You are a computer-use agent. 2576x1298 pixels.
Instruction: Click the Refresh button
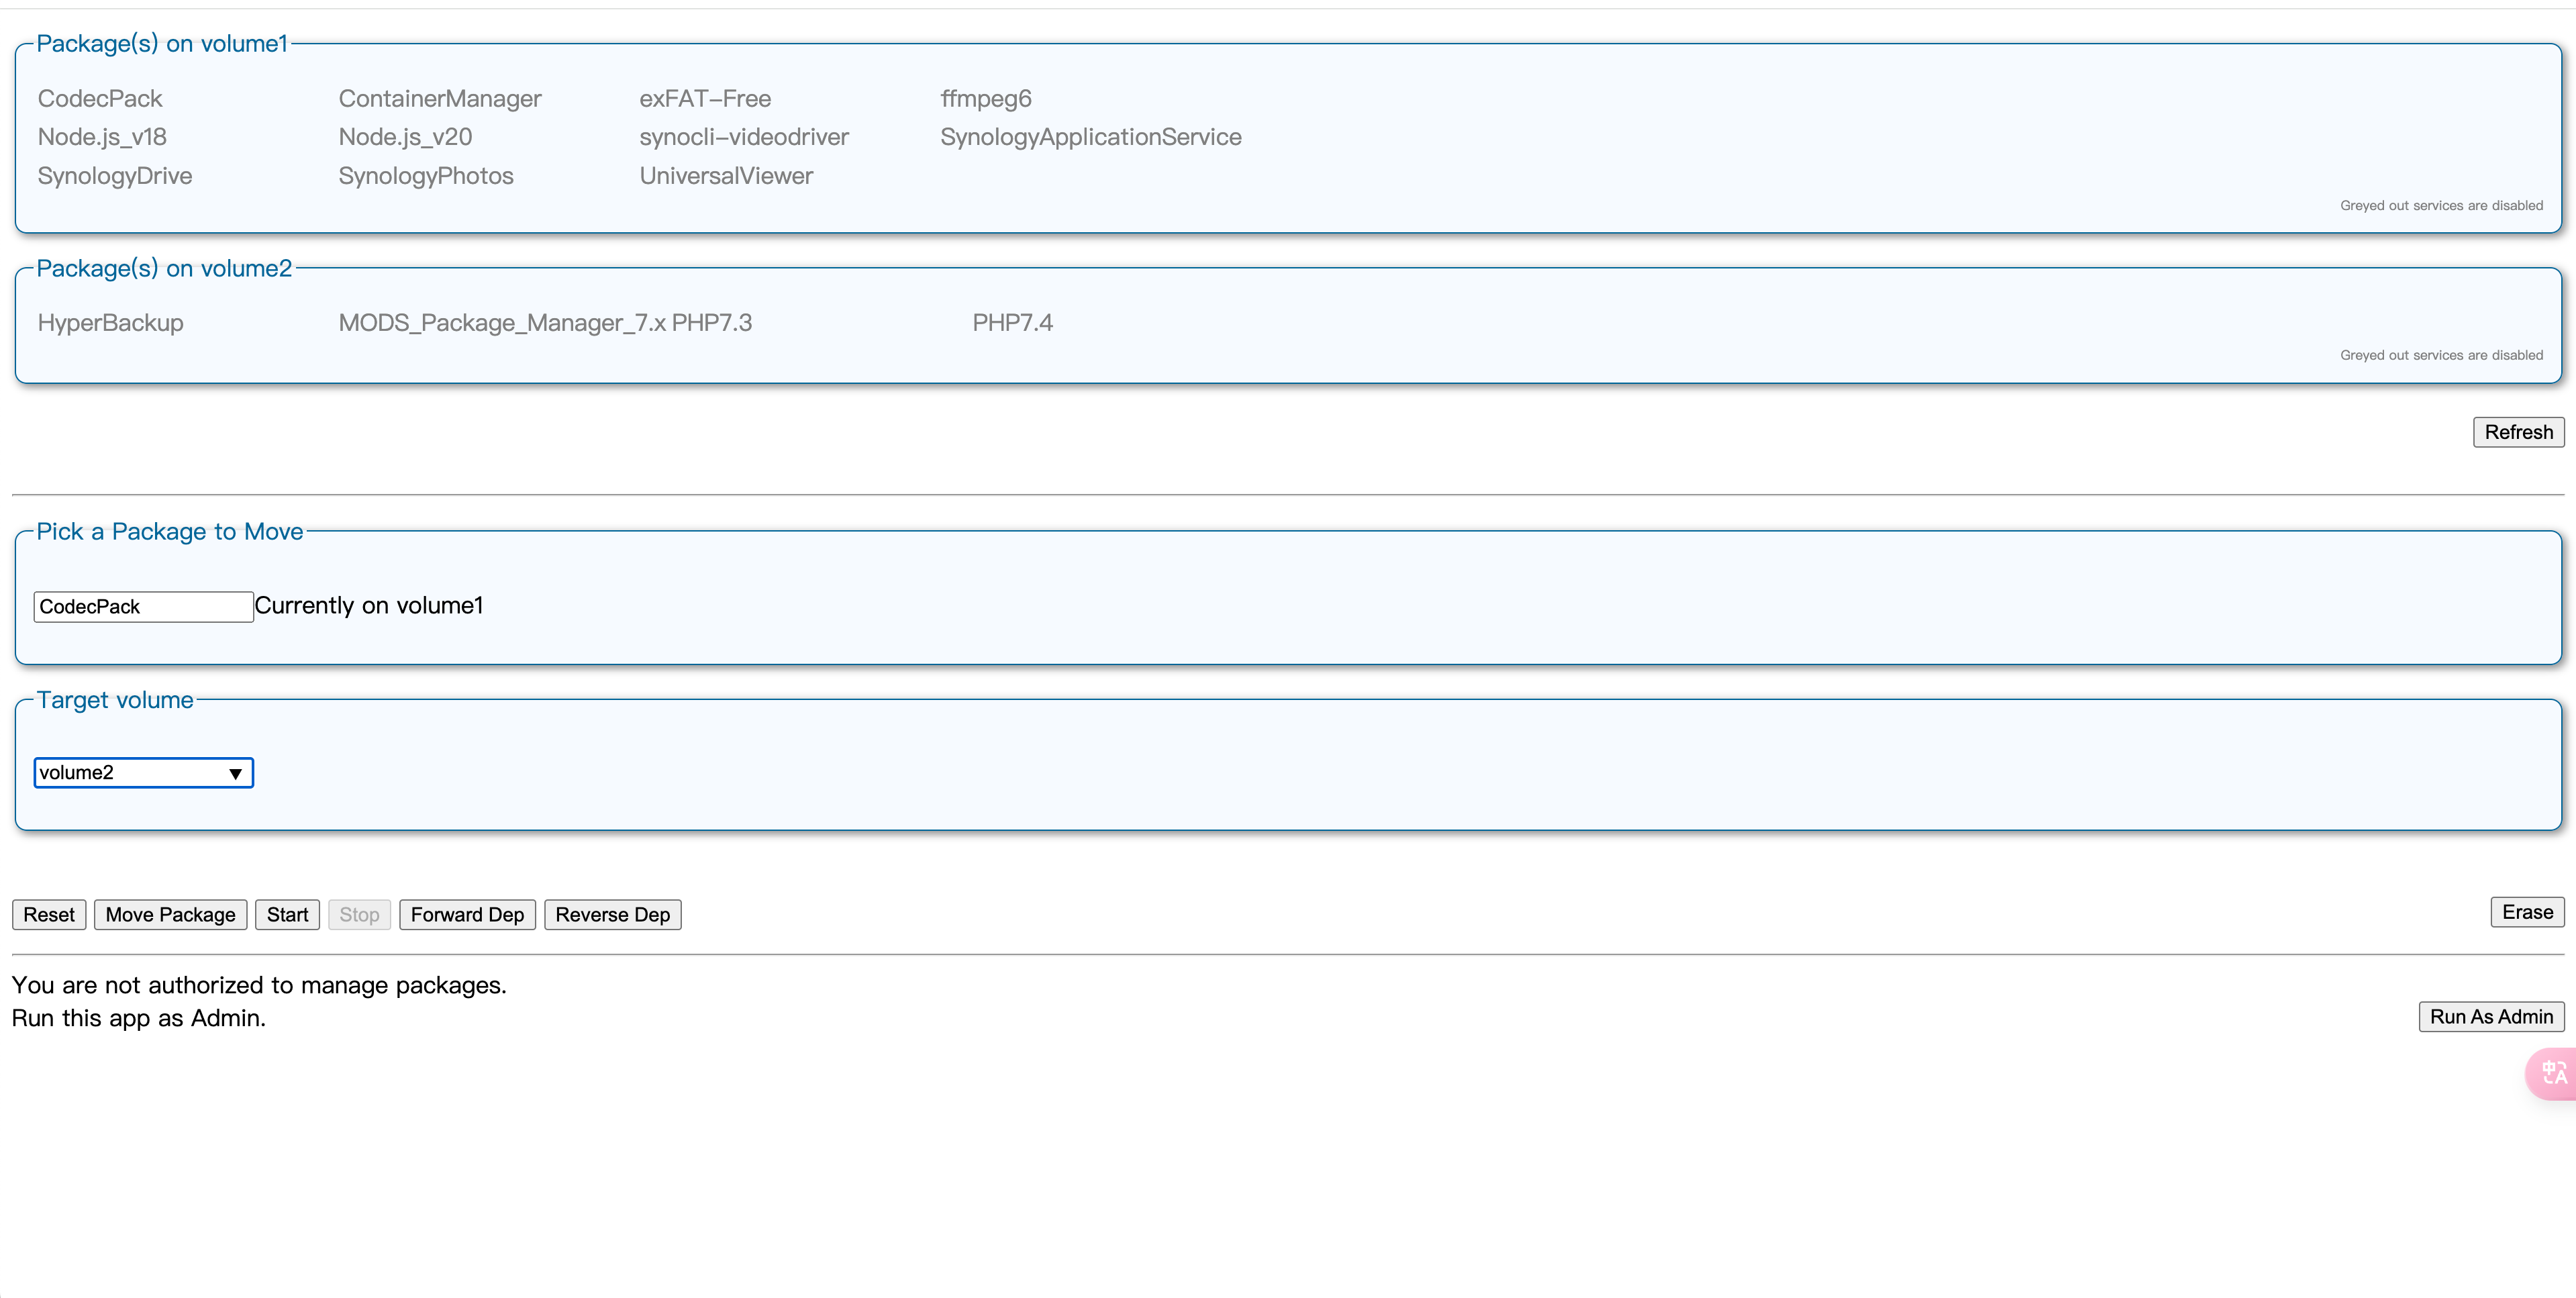2518,432
